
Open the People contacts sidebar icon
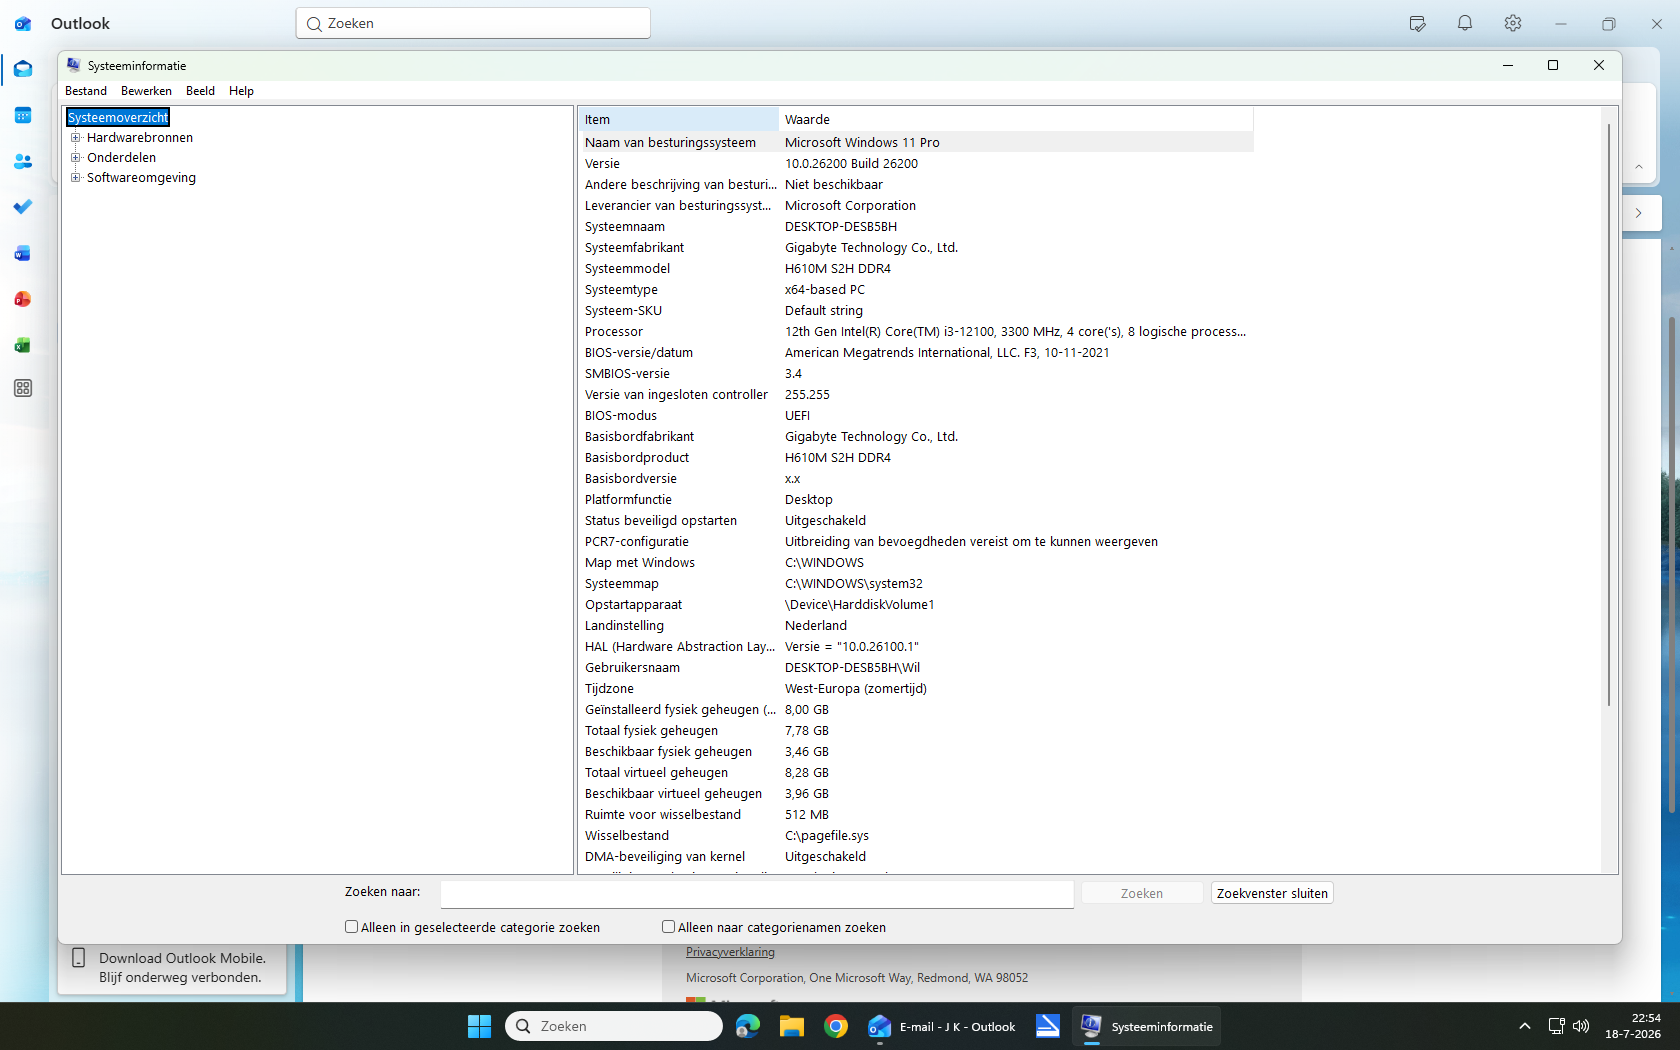[x=23, y=161]
